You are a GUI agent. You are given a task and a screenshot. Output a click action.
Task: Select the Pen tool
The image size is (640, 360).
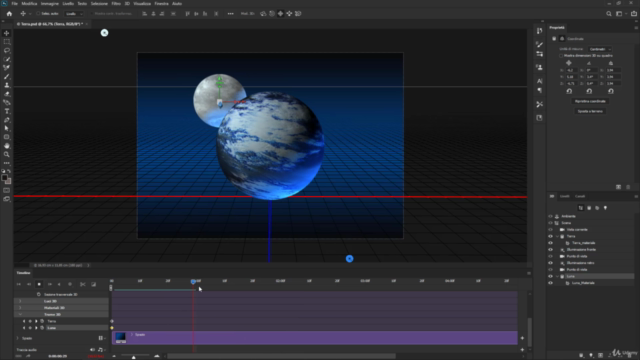(x=7, y=120)
